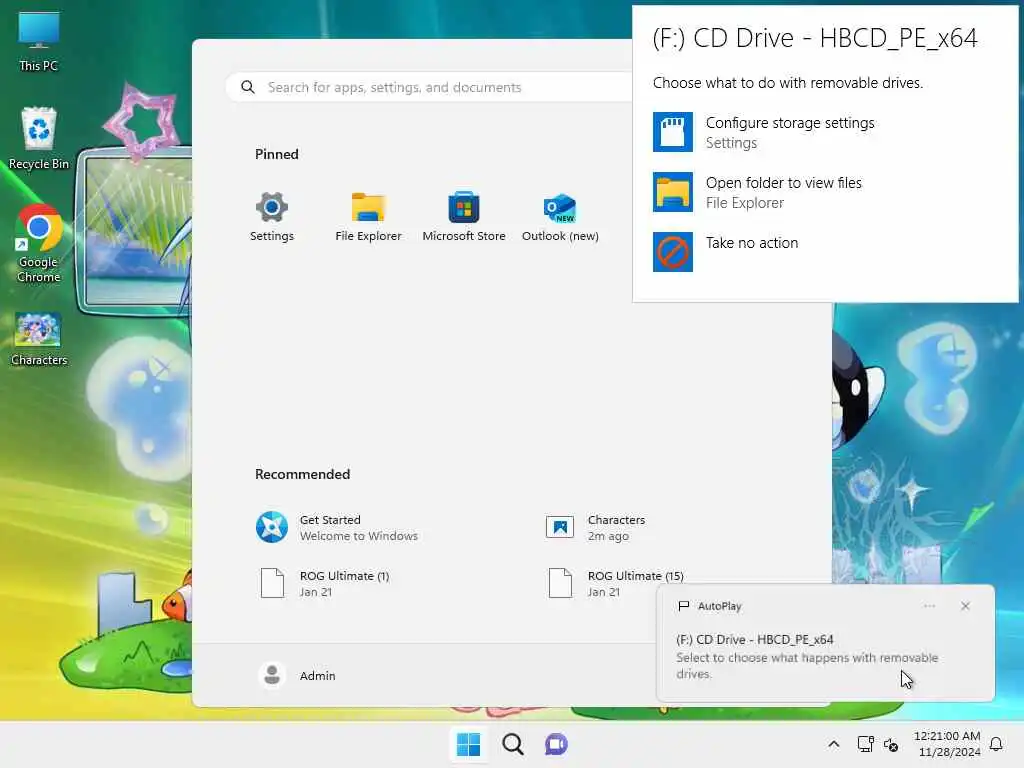Click the Recommended section heading
1024x768 pixels.
pos(302,474)
